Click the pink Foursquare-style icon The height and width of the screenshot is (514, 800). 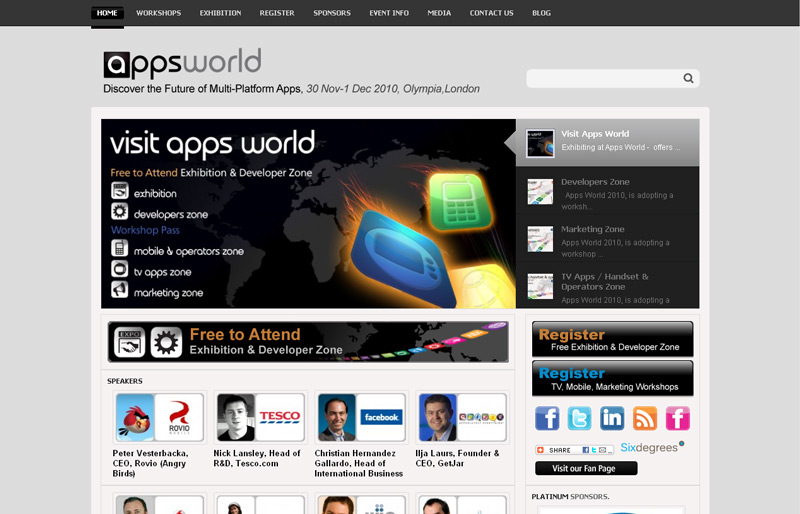[x=678, y=418]
